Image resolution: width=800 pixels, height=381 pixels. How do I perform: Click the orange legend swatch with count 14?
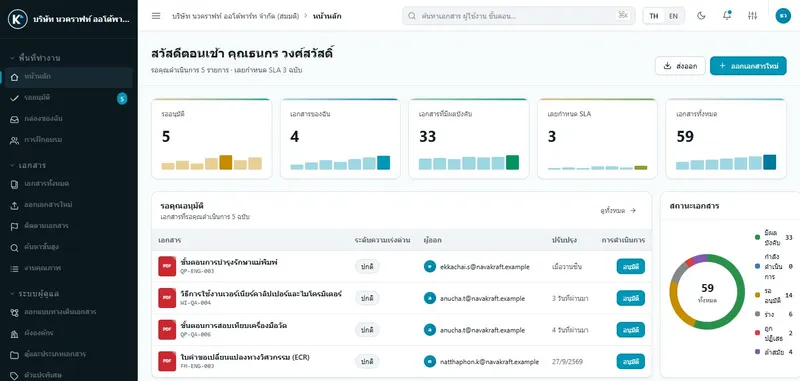click(757, 295)
